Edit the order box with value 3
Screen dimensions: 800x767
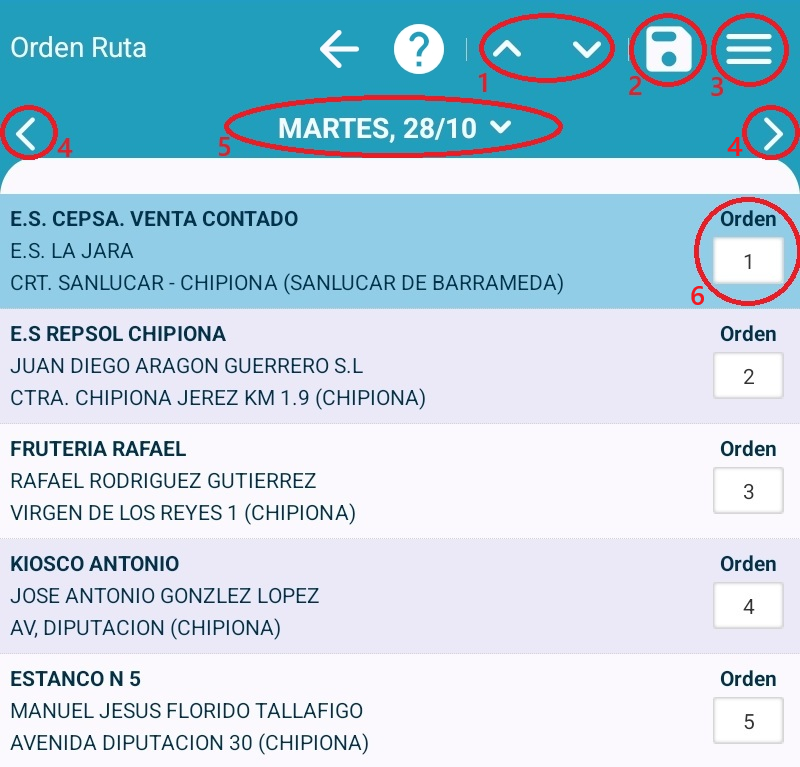pyautogui.click(x=748, y=492)
